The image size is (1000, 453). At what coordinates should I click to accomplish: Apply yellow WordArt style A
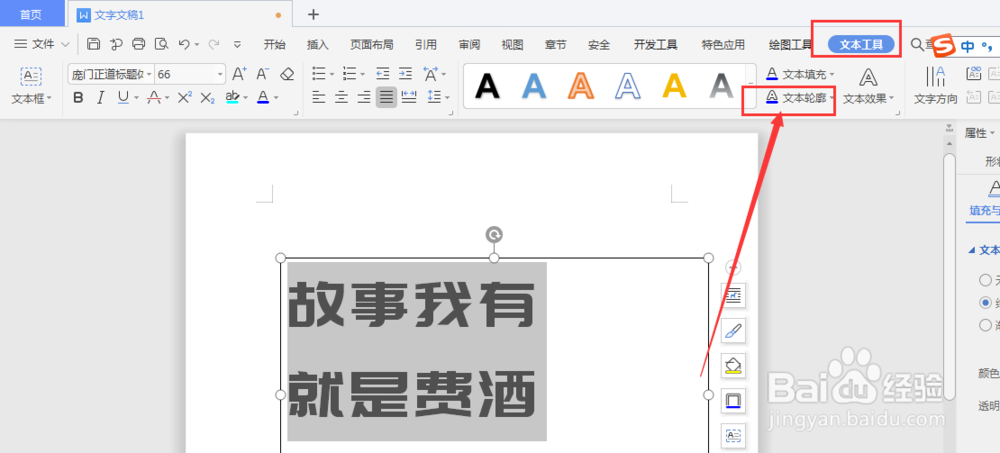[674, 85]
